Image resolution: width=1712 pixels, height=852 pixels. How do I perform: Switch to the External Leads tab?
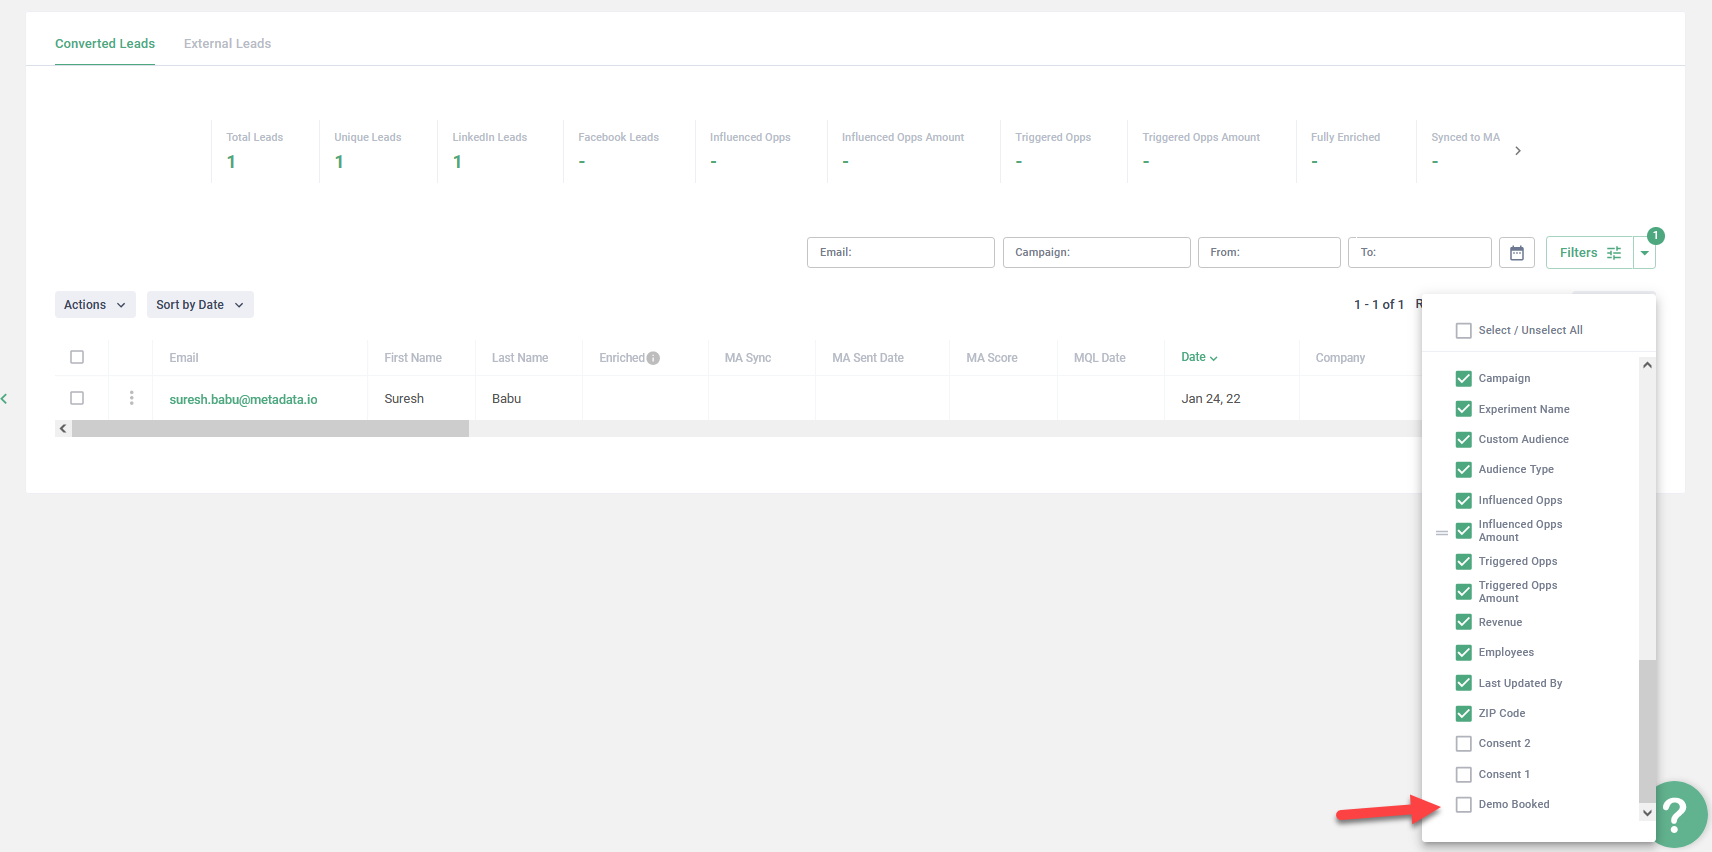[x=227, y=44]
